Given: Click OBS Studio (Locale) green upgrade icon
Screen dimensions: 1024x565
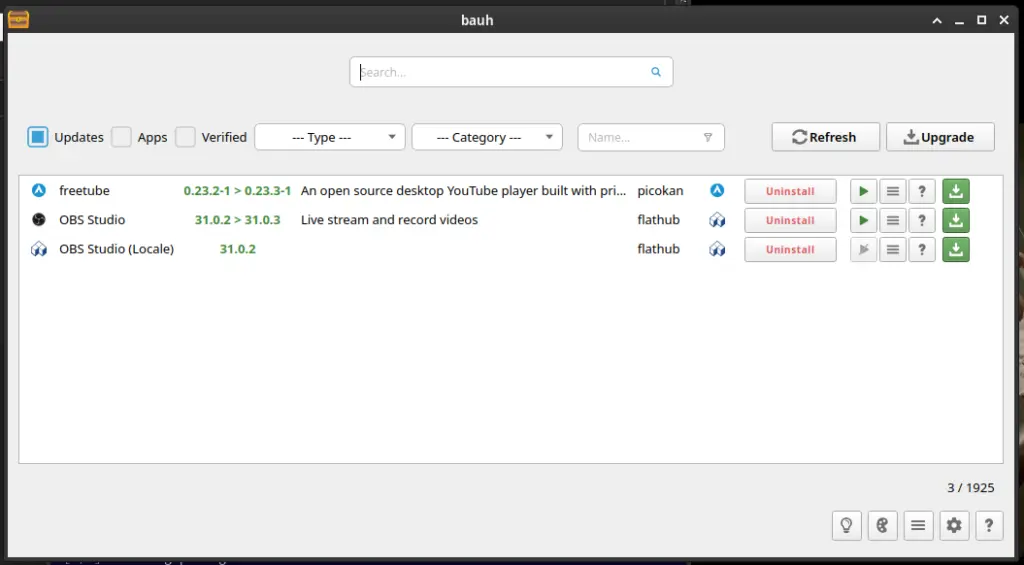Looking at the screenshot, I should pos(955,250).
